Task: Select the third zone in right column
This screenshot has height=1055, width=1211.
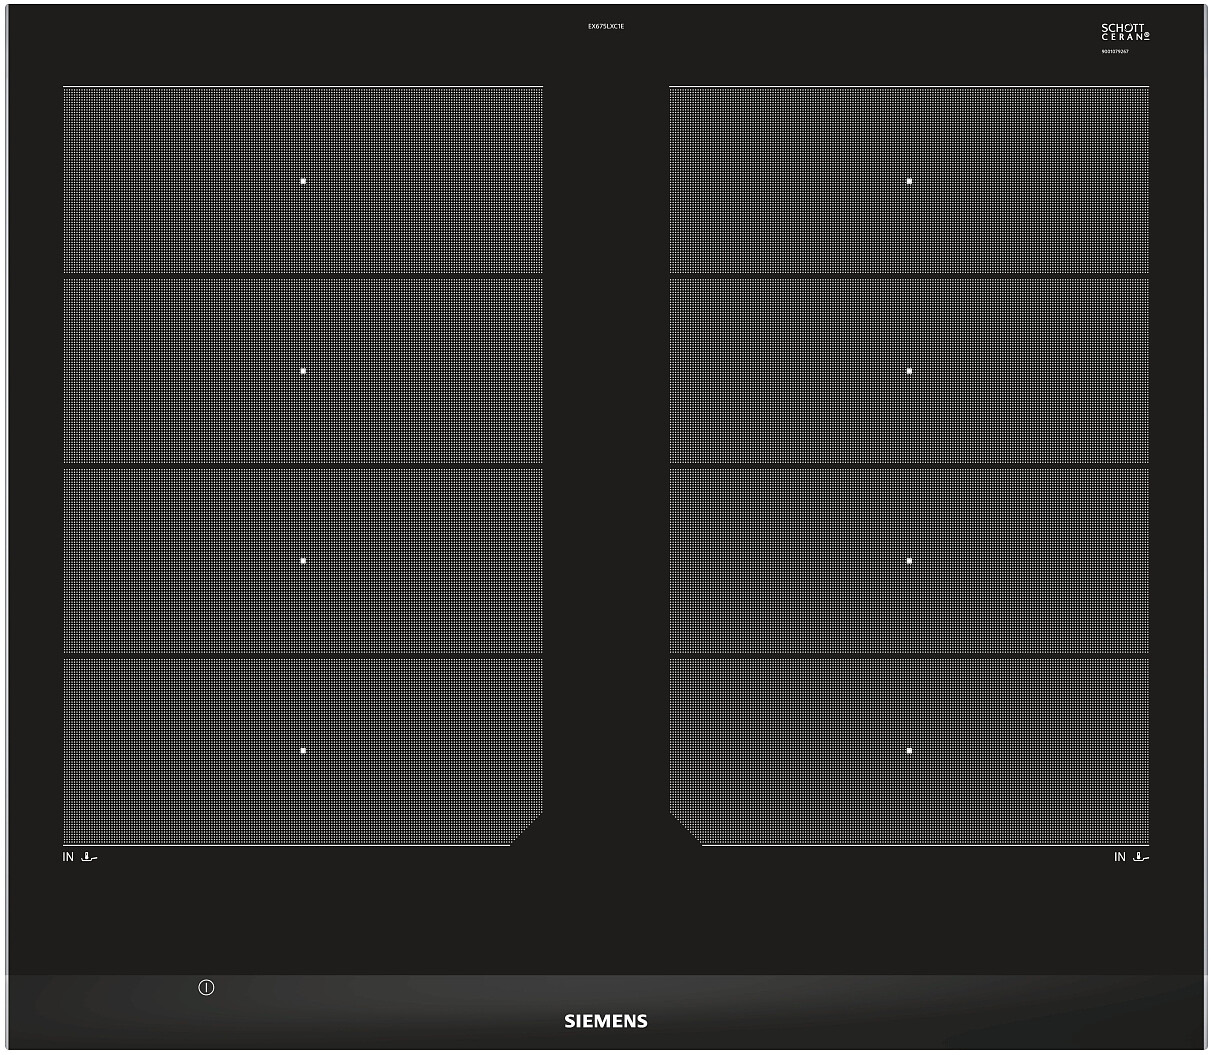Action: tap(909, 560)
